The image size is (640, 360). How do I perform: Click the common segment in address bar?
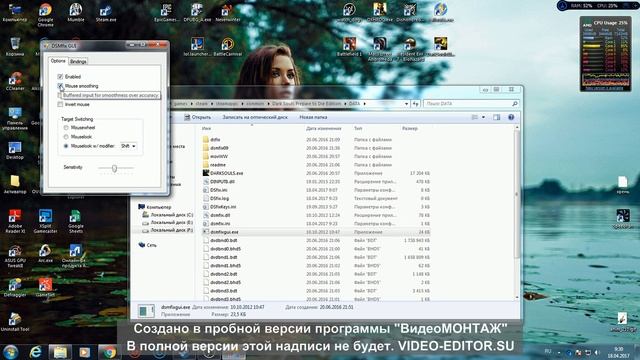[255, 104]
